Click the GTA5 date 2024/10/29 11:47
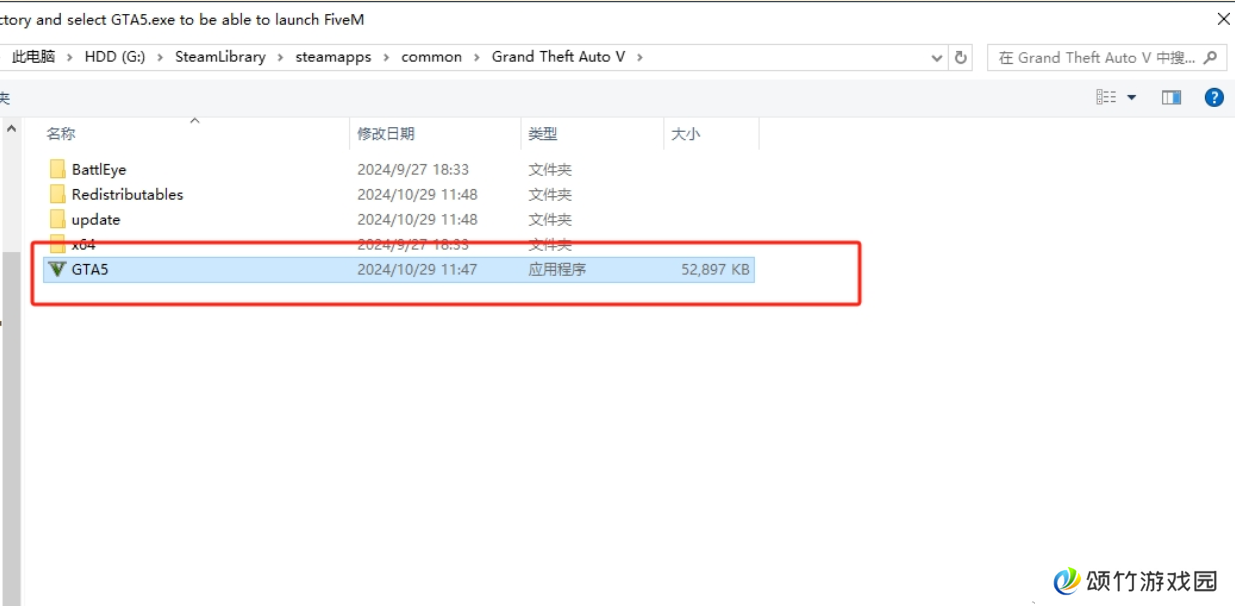The image size is (1235, 606). pyautogui.click(x=417, y=269)
